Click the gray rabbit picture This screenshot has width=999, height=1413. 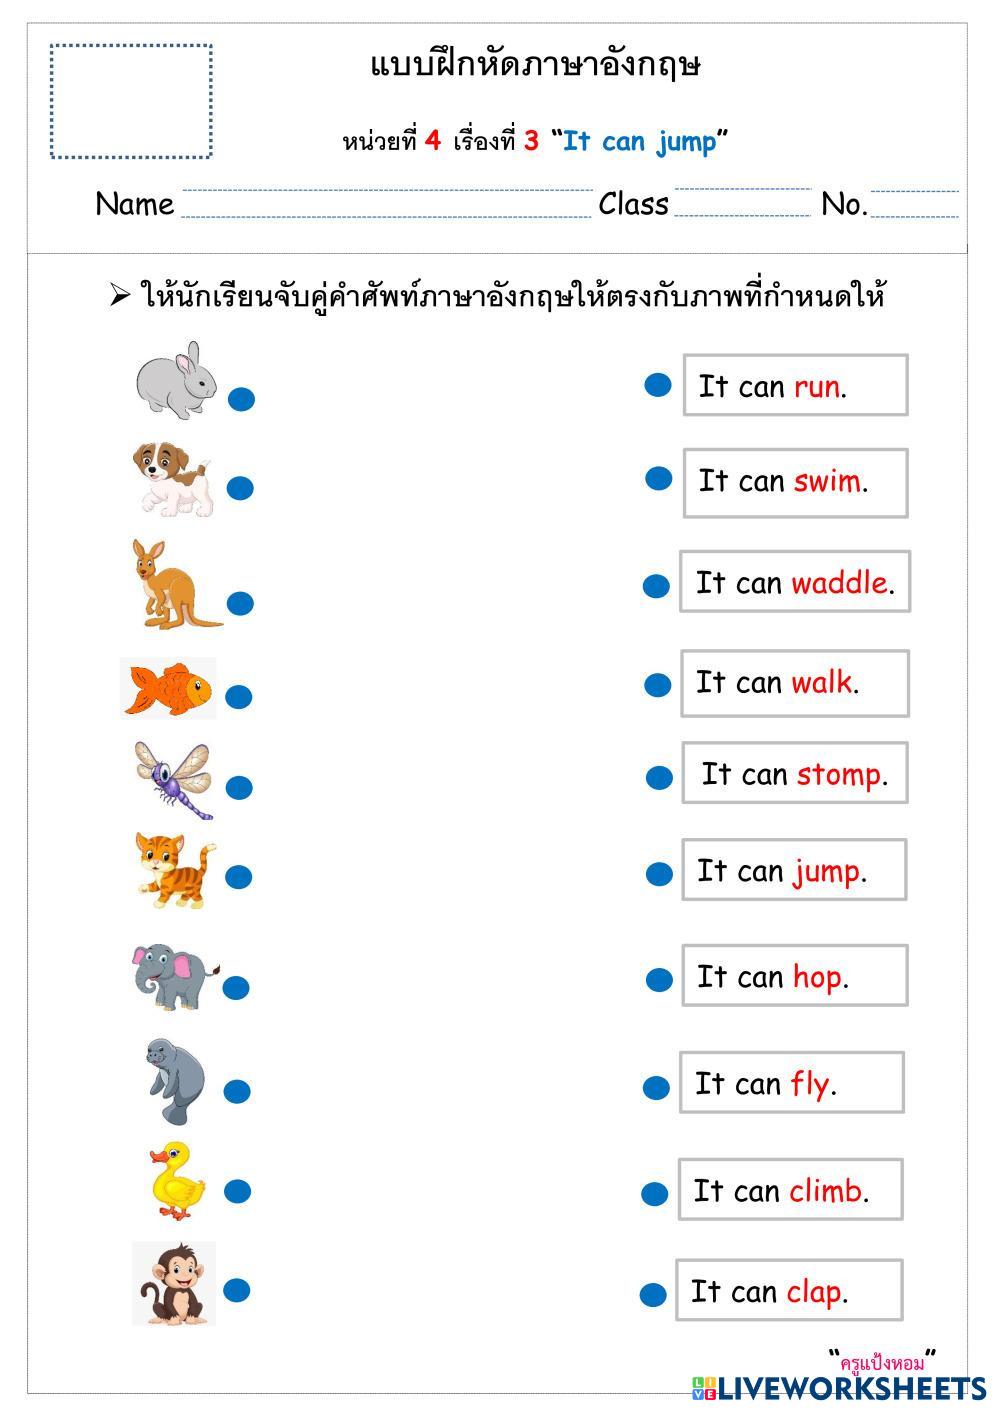(x=177, y=380)
